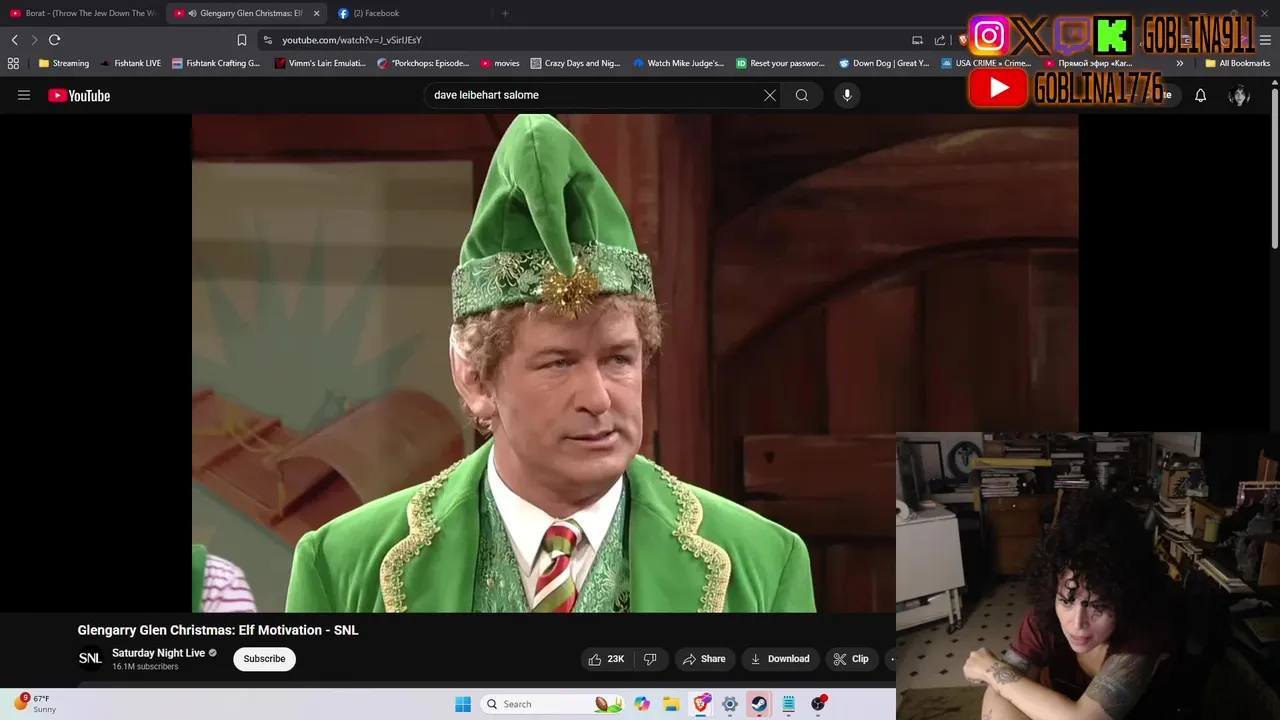Open Windows Start menu

click(x=463, y=704)
